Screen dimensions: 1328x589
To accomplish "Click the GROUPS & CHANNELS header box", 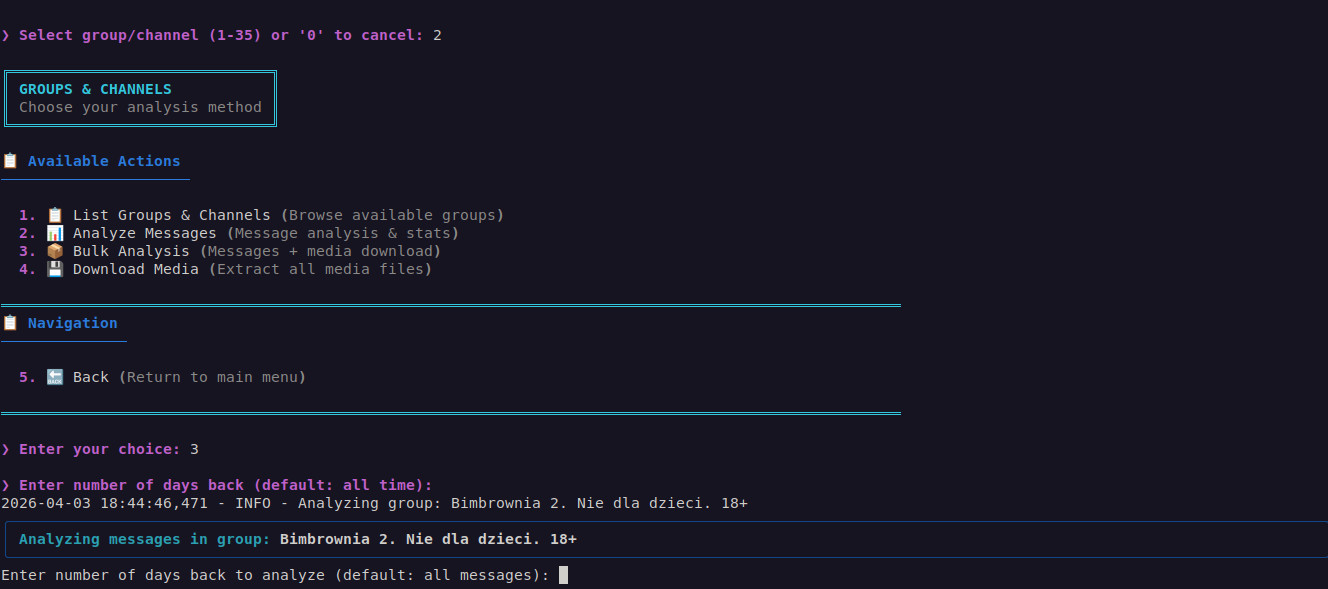I will click(x=140, y=98).
